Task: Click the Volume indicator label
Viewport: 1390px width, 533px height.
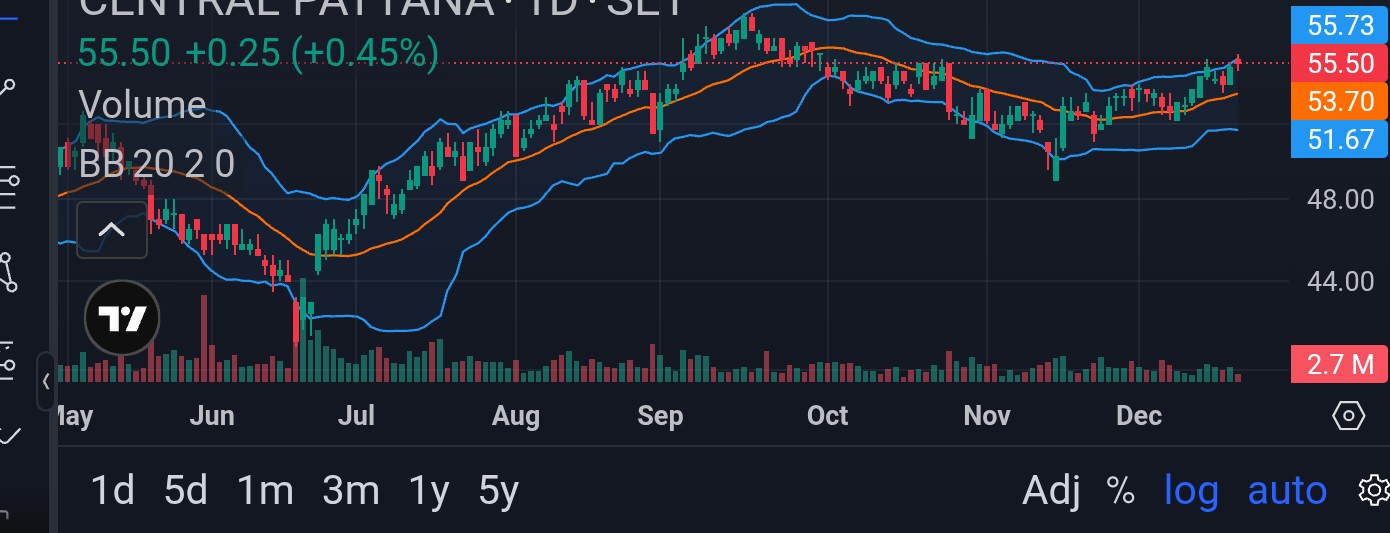Action: 142,105
